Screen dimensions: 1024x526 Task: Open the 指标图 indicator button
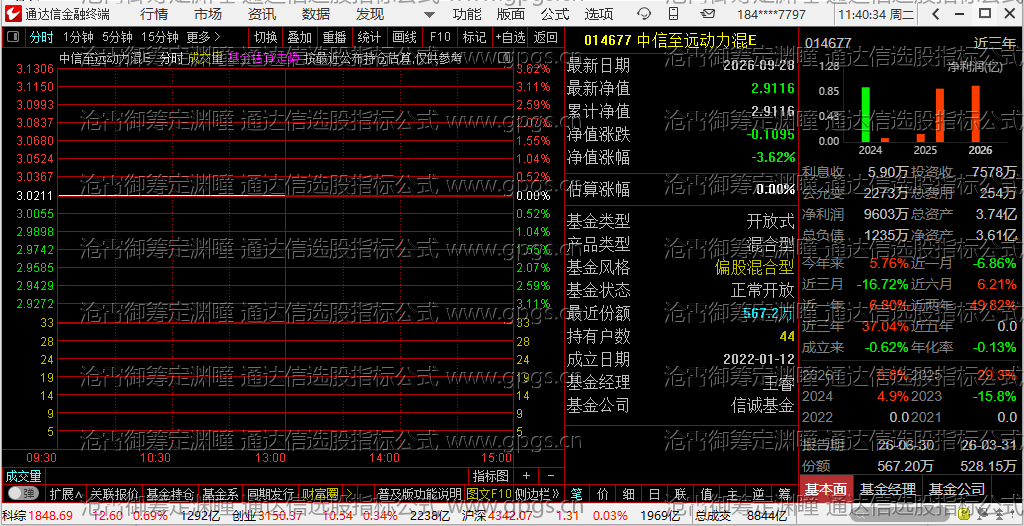coord(490,475)
